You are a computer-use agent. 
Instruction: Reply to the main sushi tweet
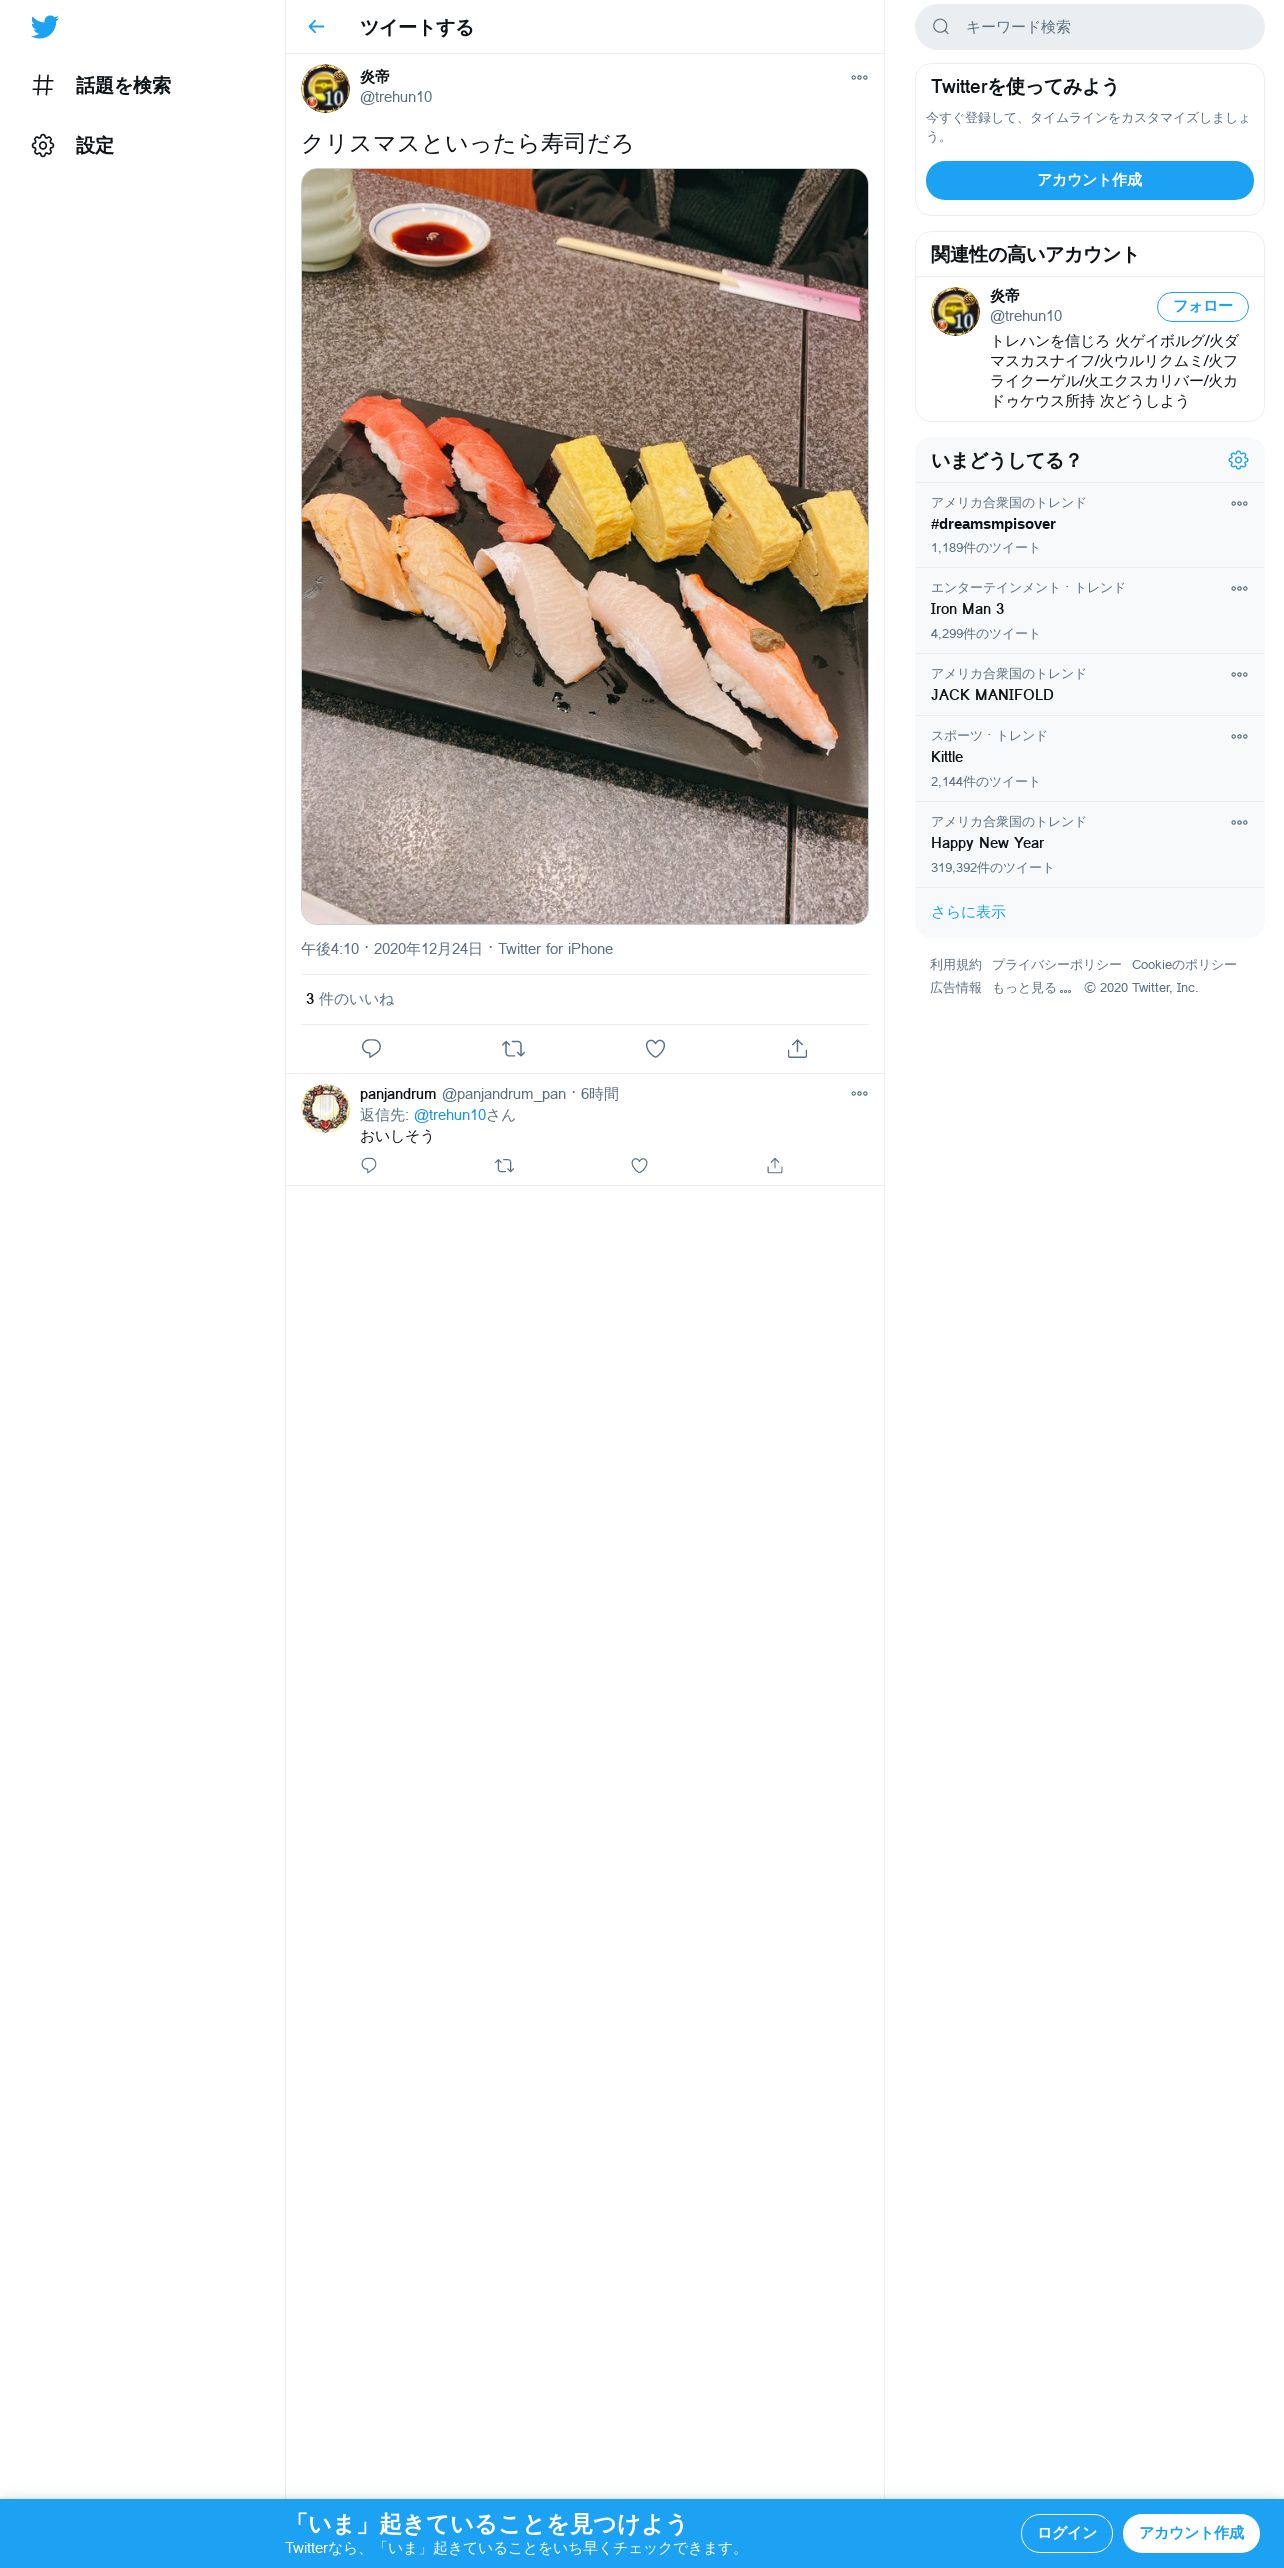click(371, 1048)
